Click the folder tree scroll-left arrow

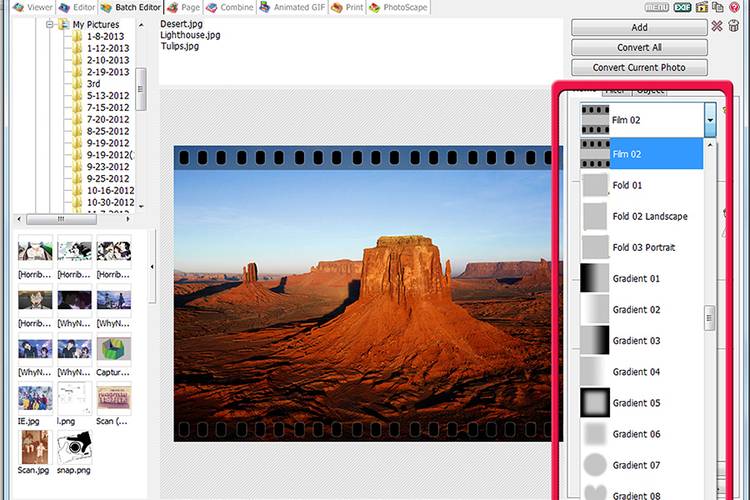(x=19, y=219)
